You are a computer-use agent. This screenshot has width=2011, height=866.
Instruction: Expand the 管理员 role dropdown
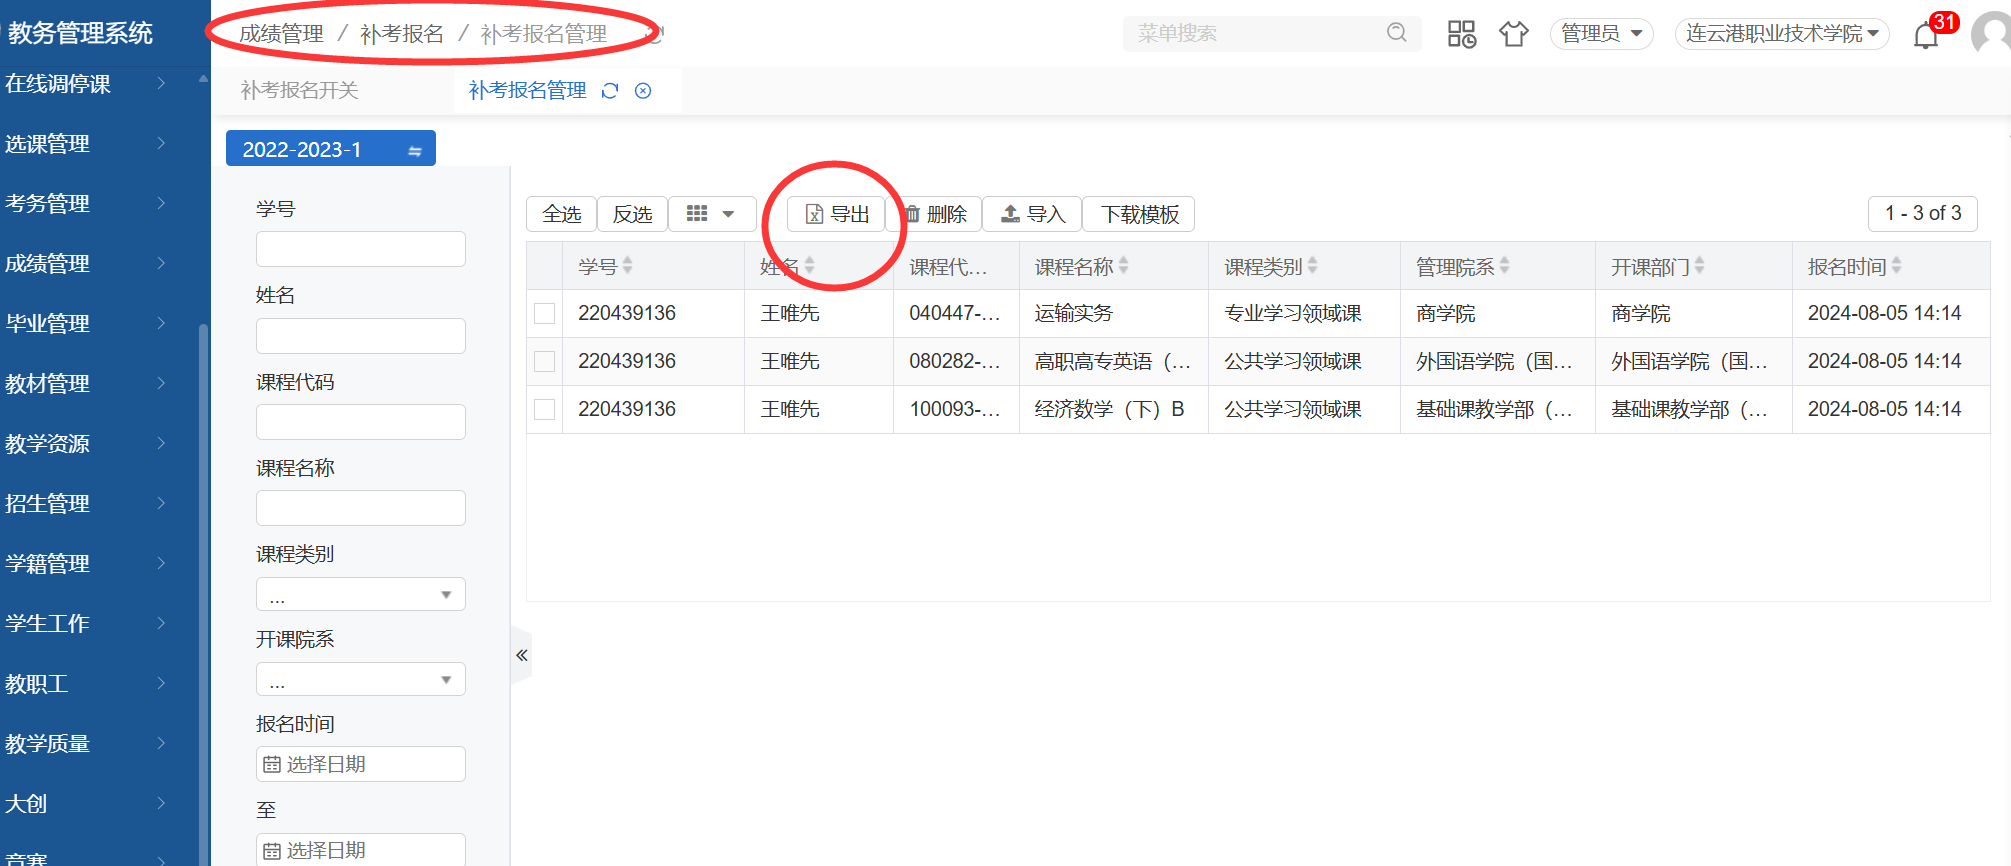pyautogui.click(x=1601, y=34)
